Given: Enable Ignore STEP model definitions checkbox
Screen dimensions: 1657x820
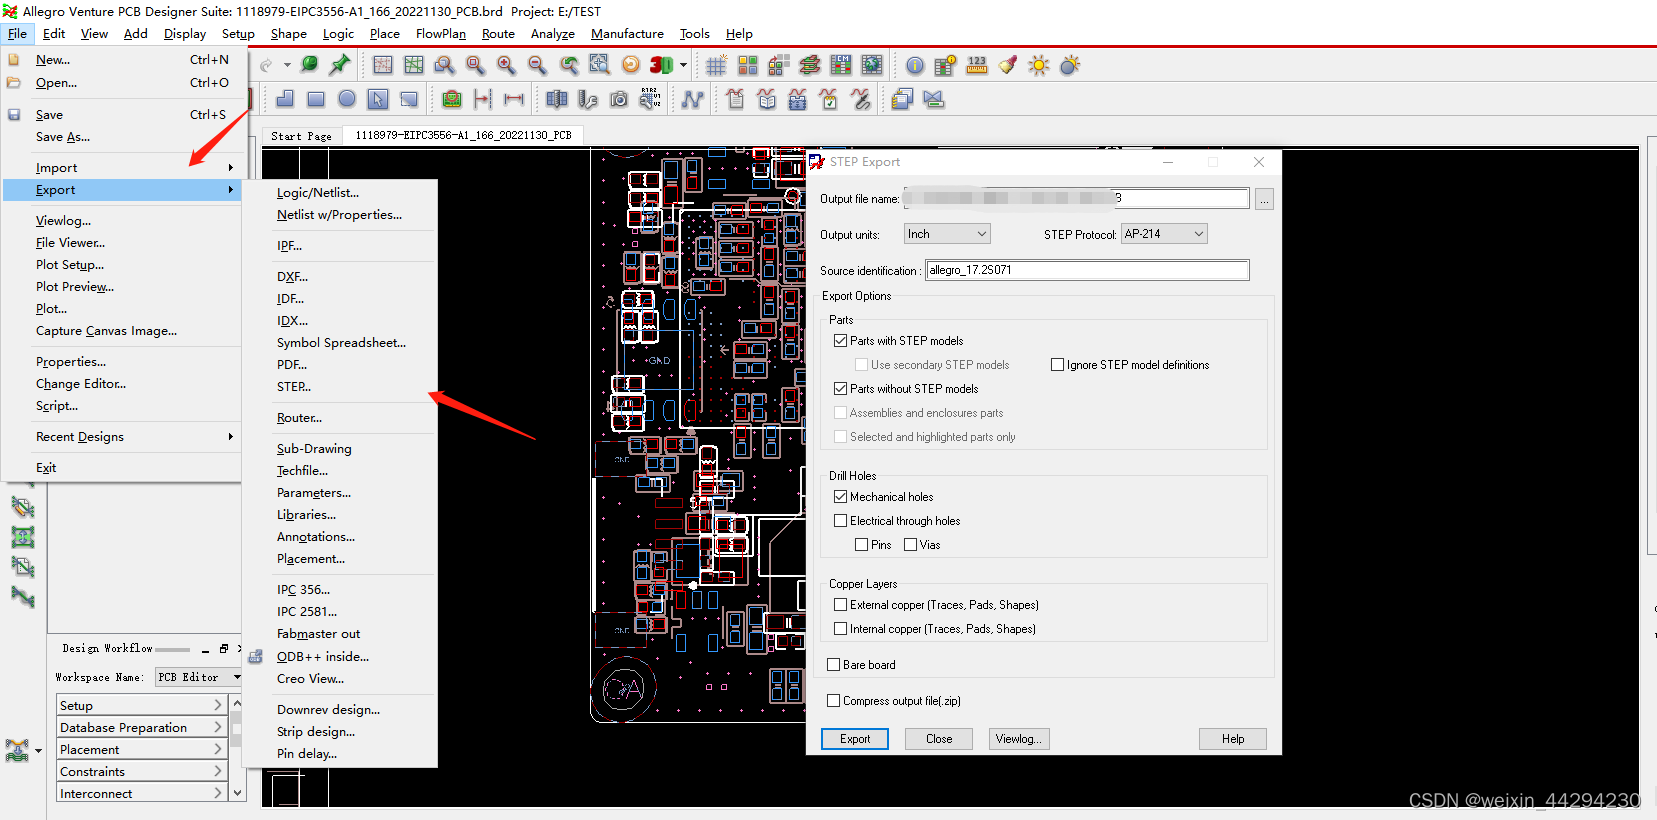Looking at the screenshot, I should (1057, 365).
